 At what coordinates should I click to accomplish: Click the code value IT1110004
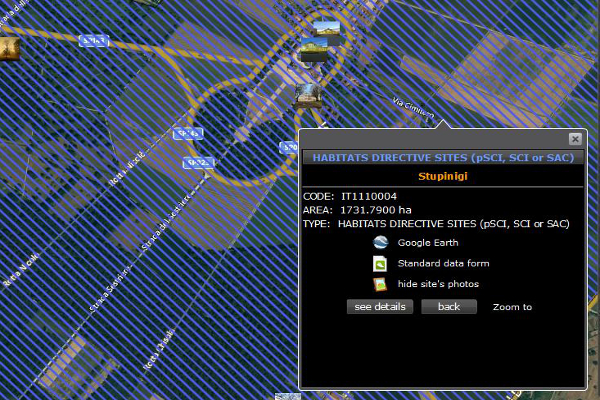point(369,196)
